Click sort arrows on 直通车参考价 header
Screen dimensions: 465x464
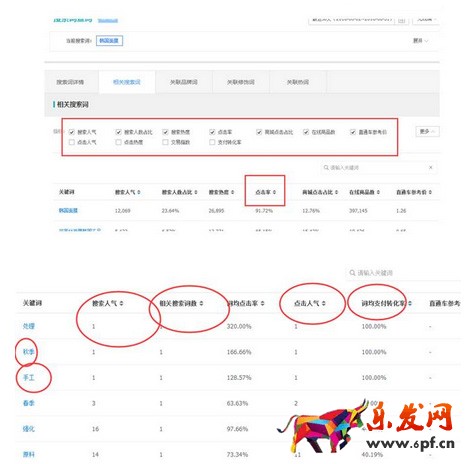point(430,192)
